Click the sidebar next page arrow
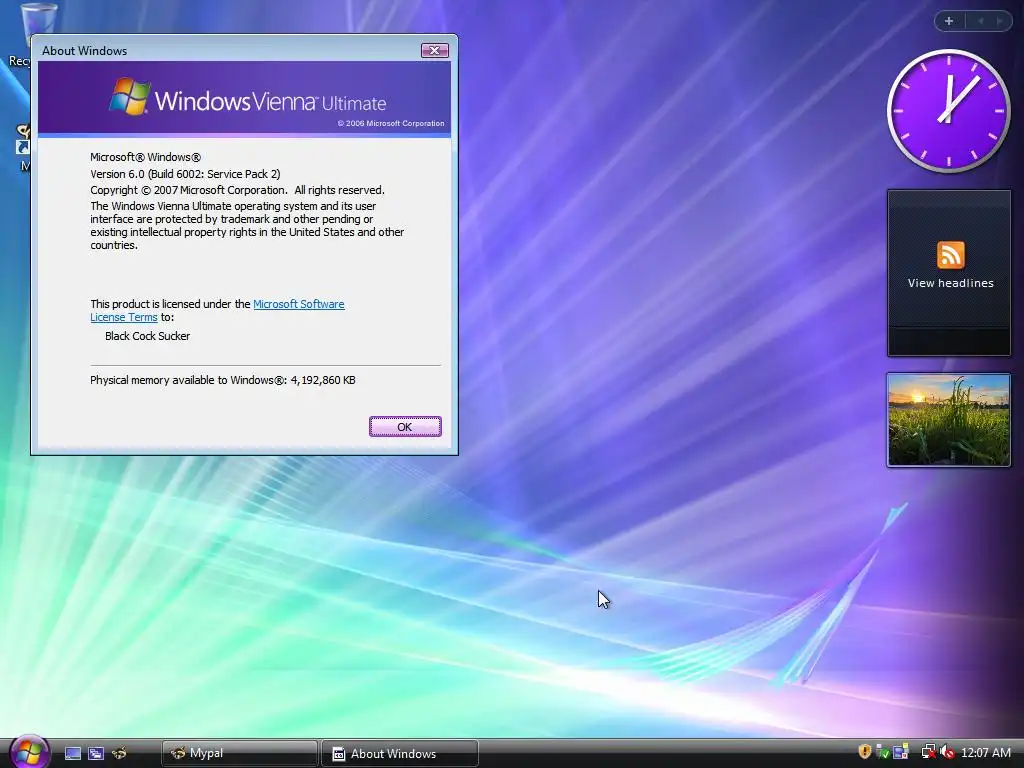The width and height of the screenshot is (1024, 768). coord(999,21)
